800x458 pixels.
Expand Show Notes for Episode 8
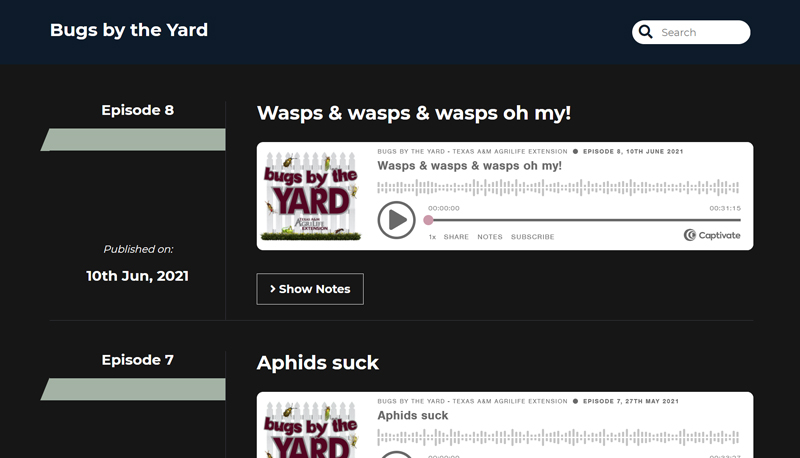click(310, 289)
